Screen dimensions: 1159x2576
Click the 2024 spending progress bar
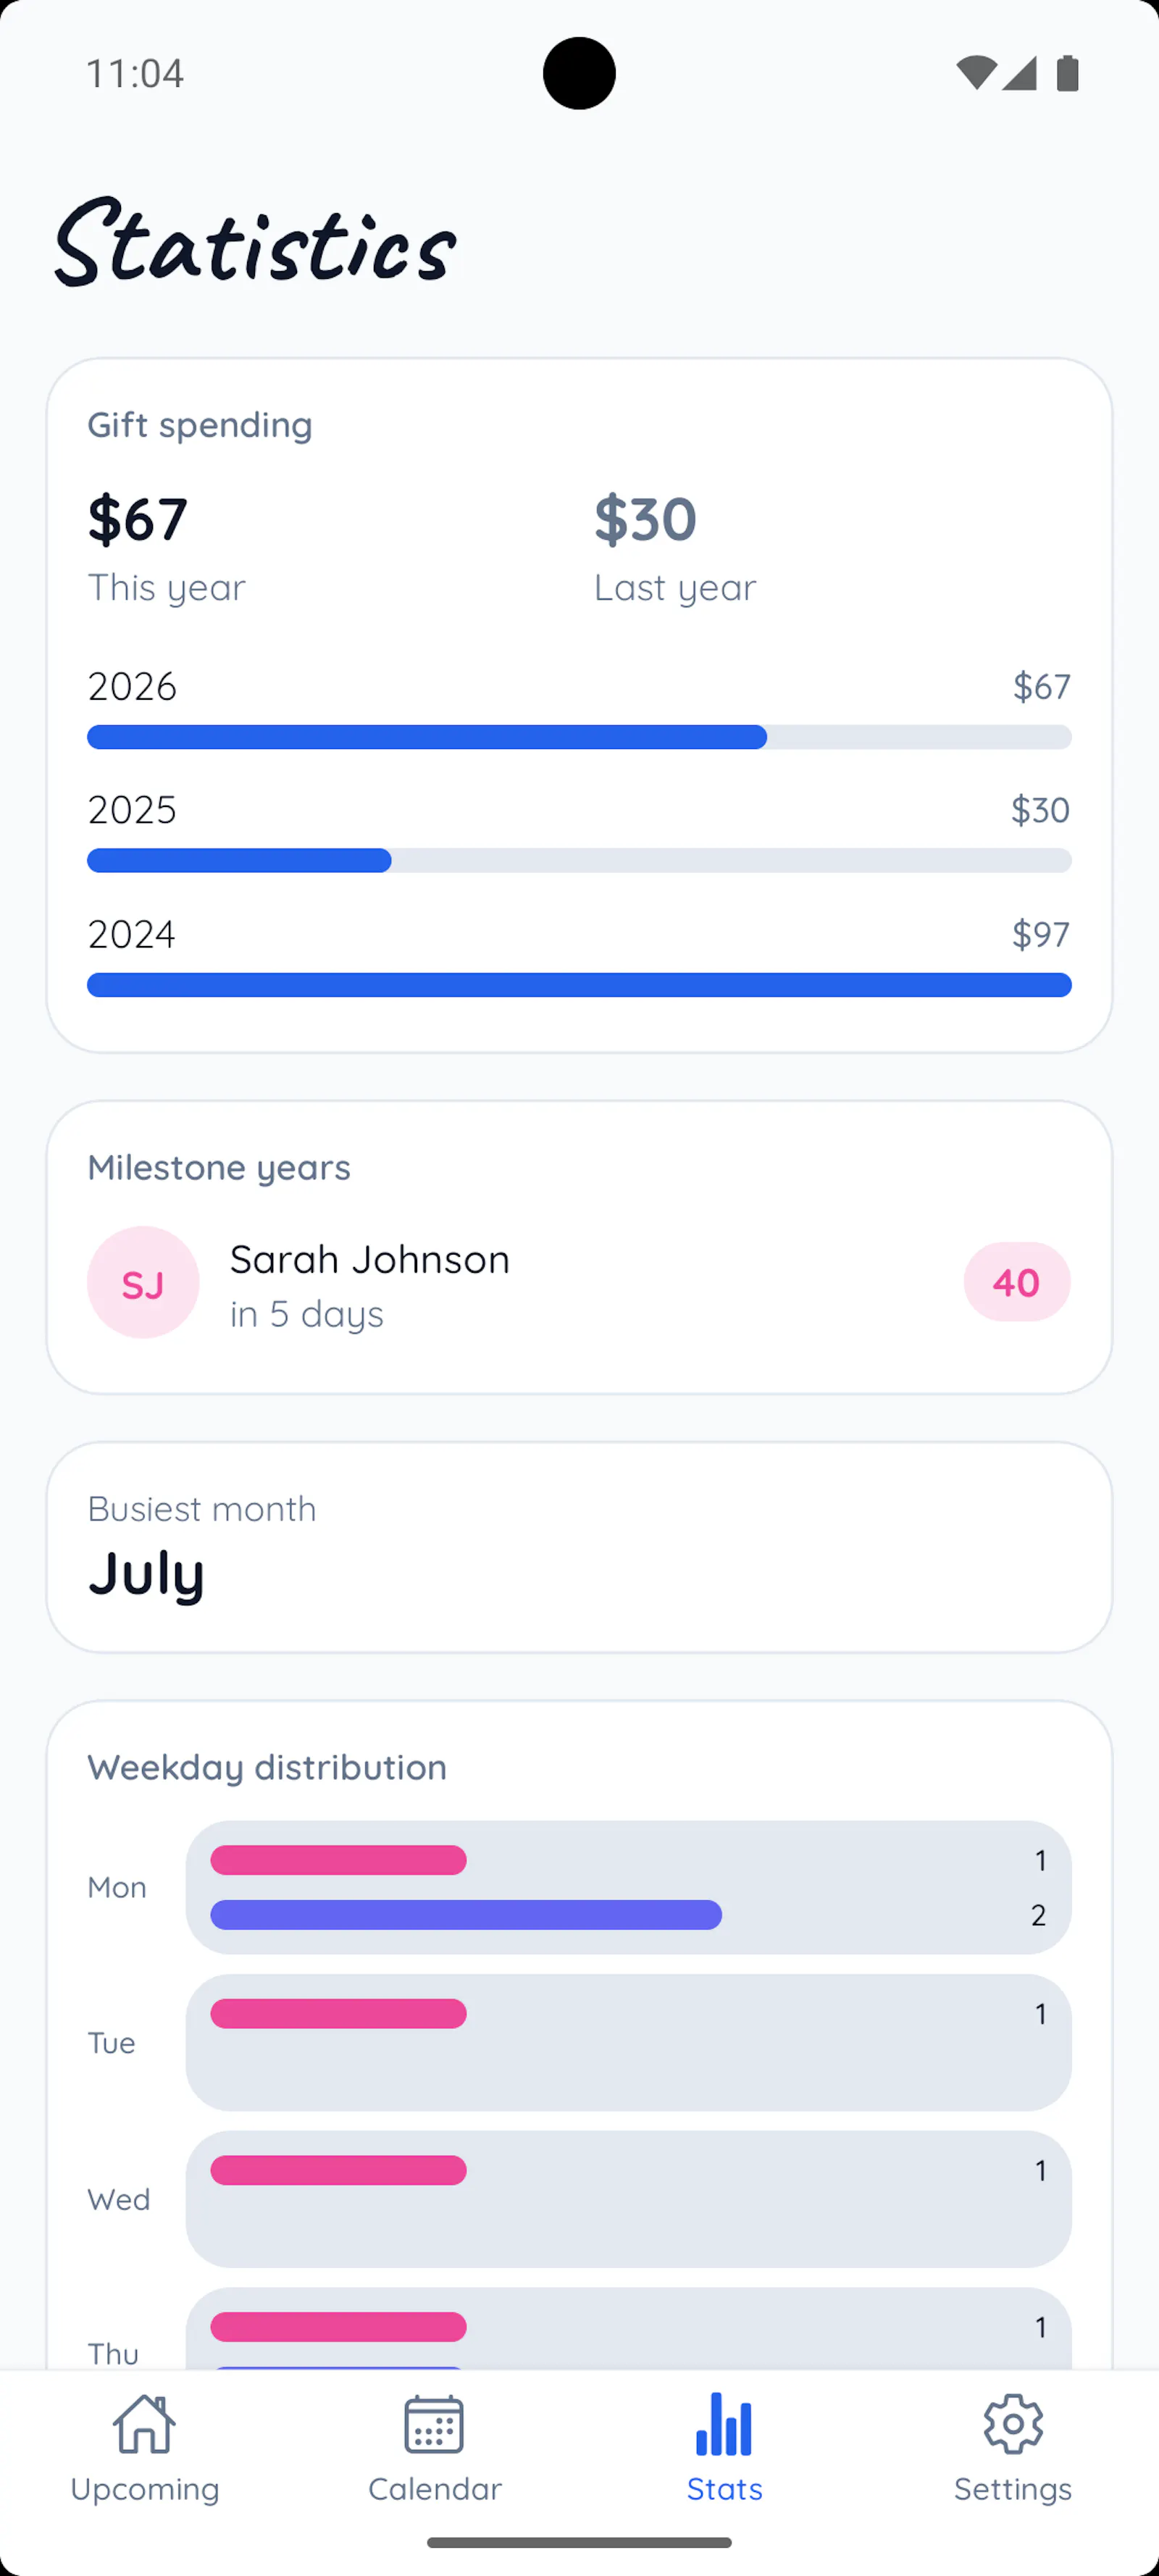pos(579,985)
